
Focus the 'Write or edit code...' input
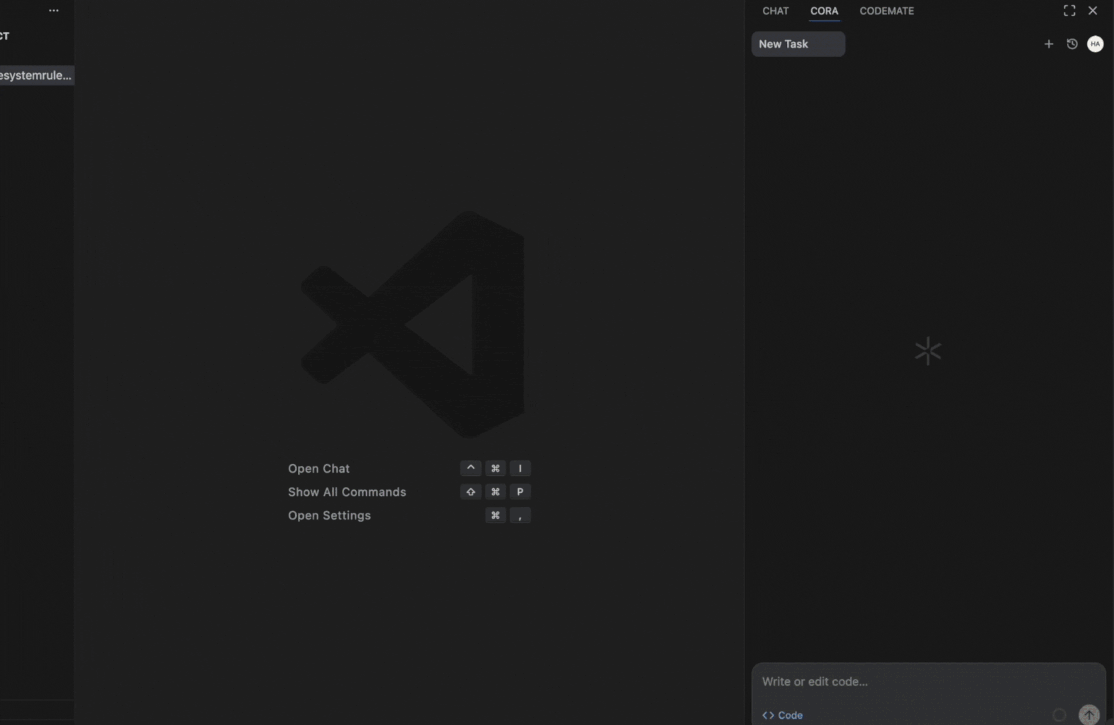click(928, 682)
